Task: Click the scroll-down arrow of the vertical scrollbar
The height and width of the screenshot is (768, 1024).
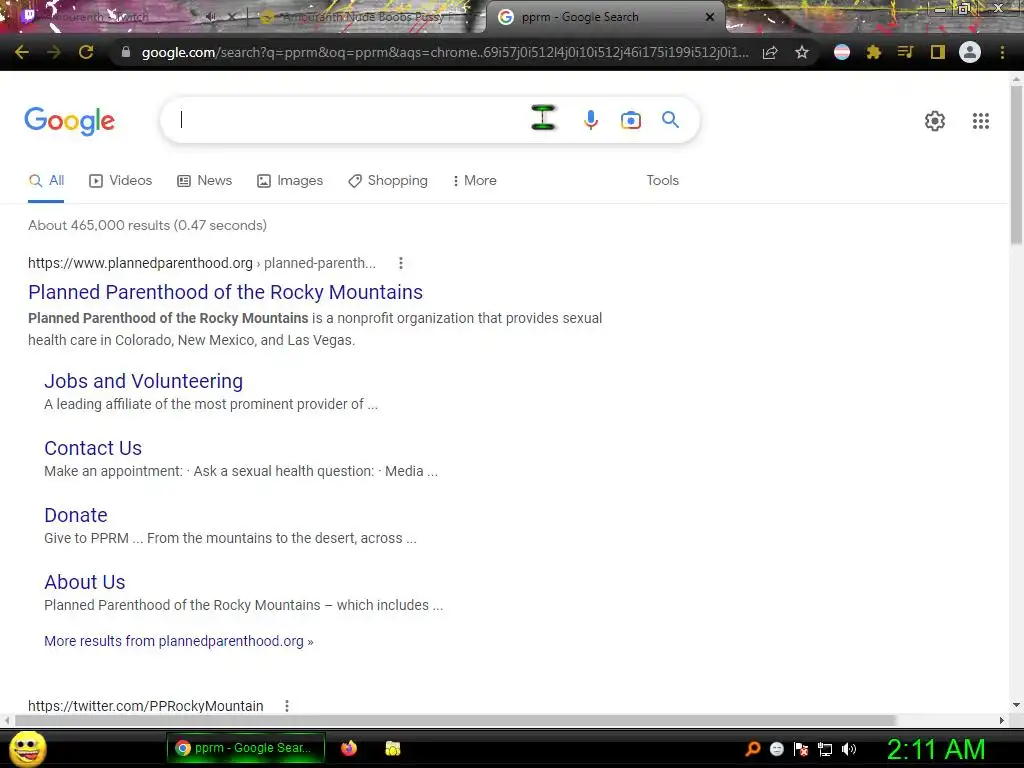Action: click(x=1016, y=705)
